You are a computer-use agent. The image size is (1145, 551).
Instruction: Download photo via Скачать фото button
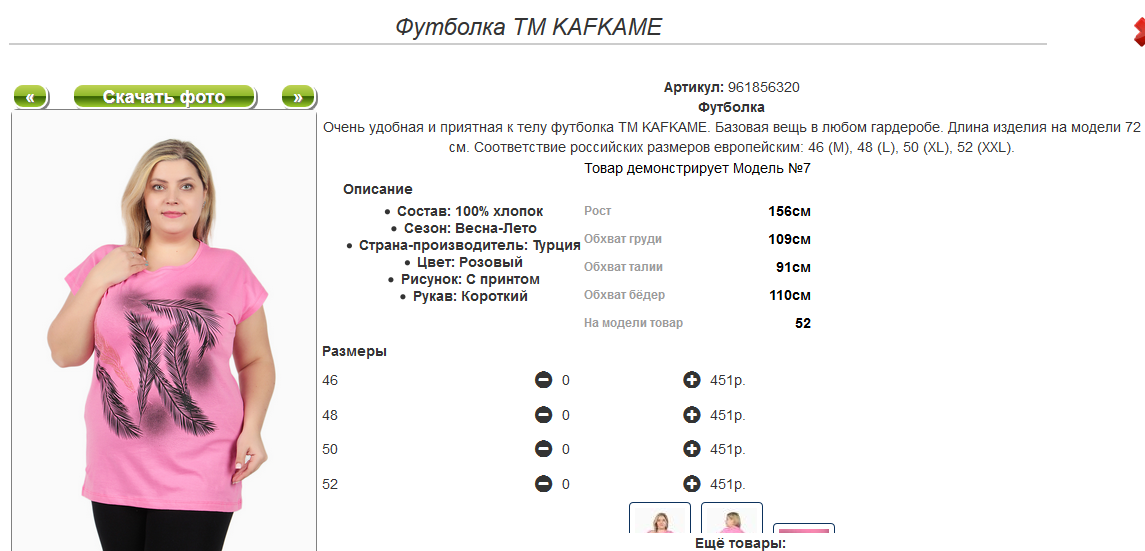point(165,97)
